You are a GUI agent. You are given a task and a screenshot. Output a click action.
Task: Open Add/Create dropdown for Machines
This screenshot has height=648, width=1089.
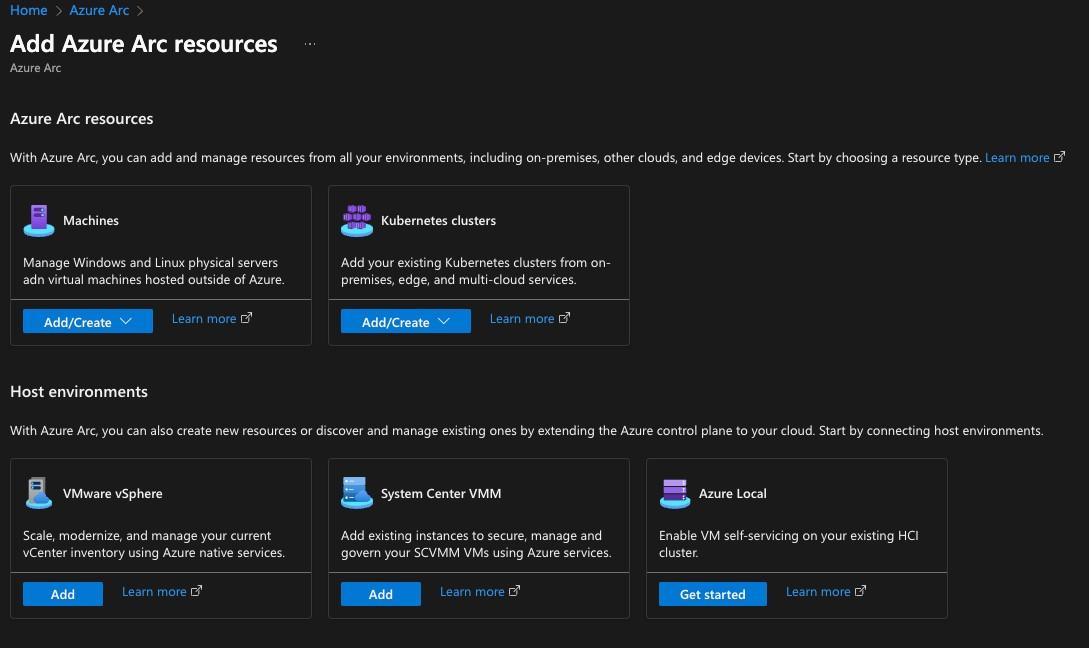point(88,322)
